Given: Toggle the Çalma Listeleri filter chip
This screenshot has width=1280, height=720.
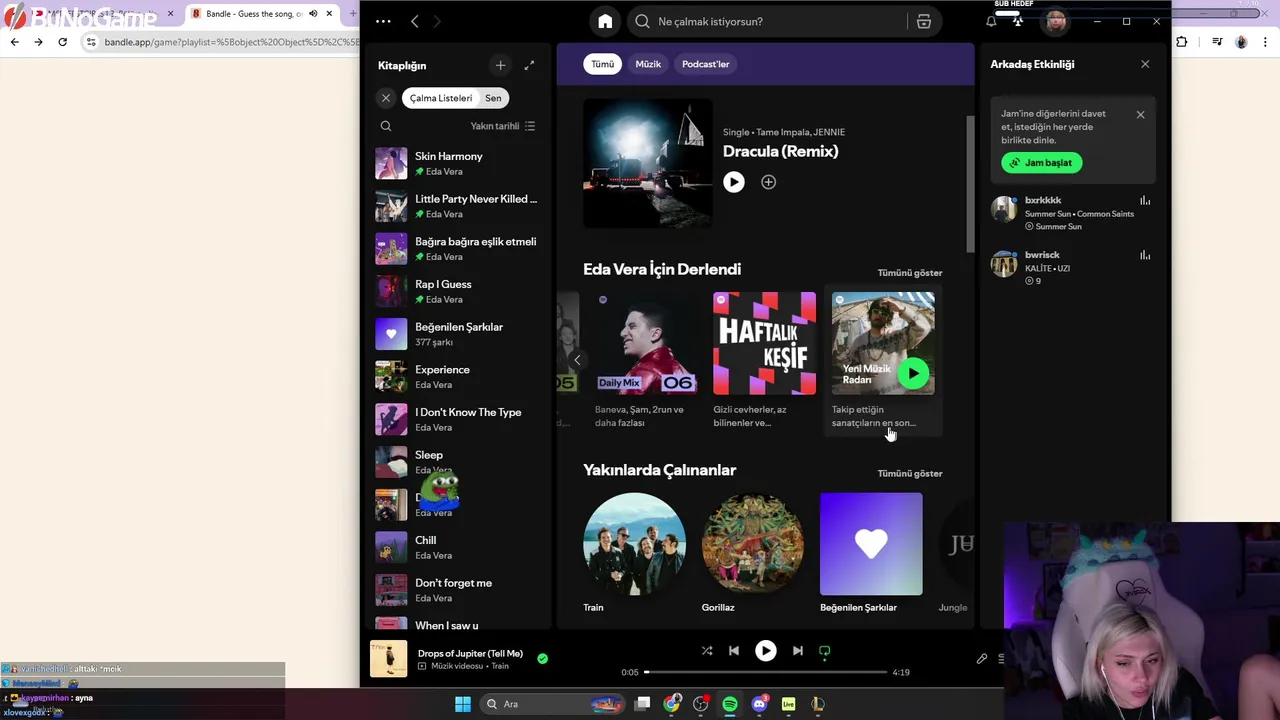Looking at the screenshot, I should (x=441, y=98).
